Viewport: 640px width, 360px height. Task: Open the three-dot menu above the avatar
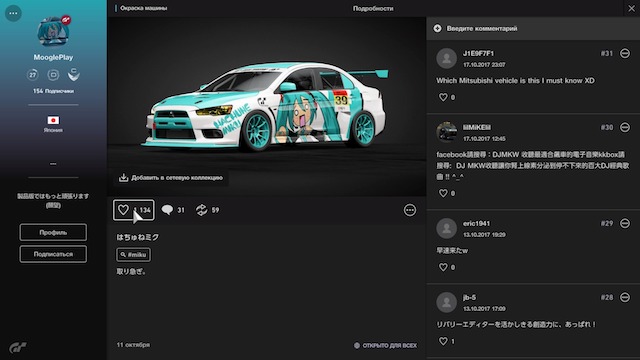click(x=13, y=13)
